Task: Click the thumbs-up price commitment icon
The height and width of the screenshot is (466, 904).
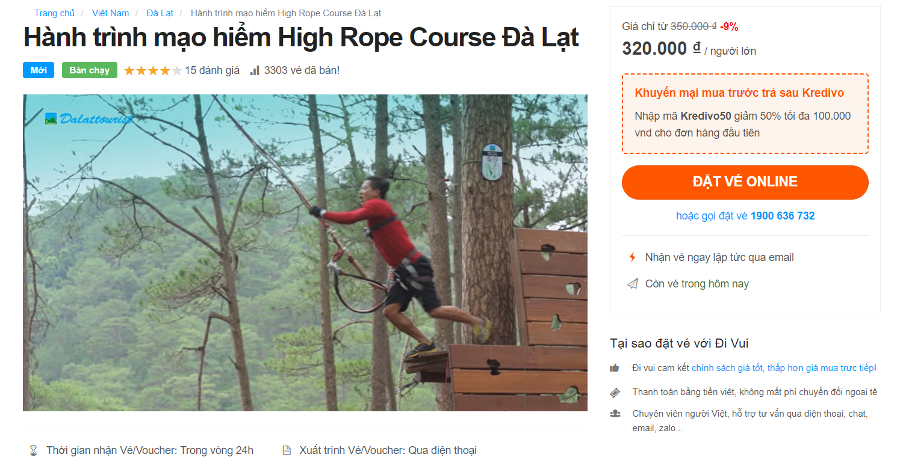Action: click(615, 368)
